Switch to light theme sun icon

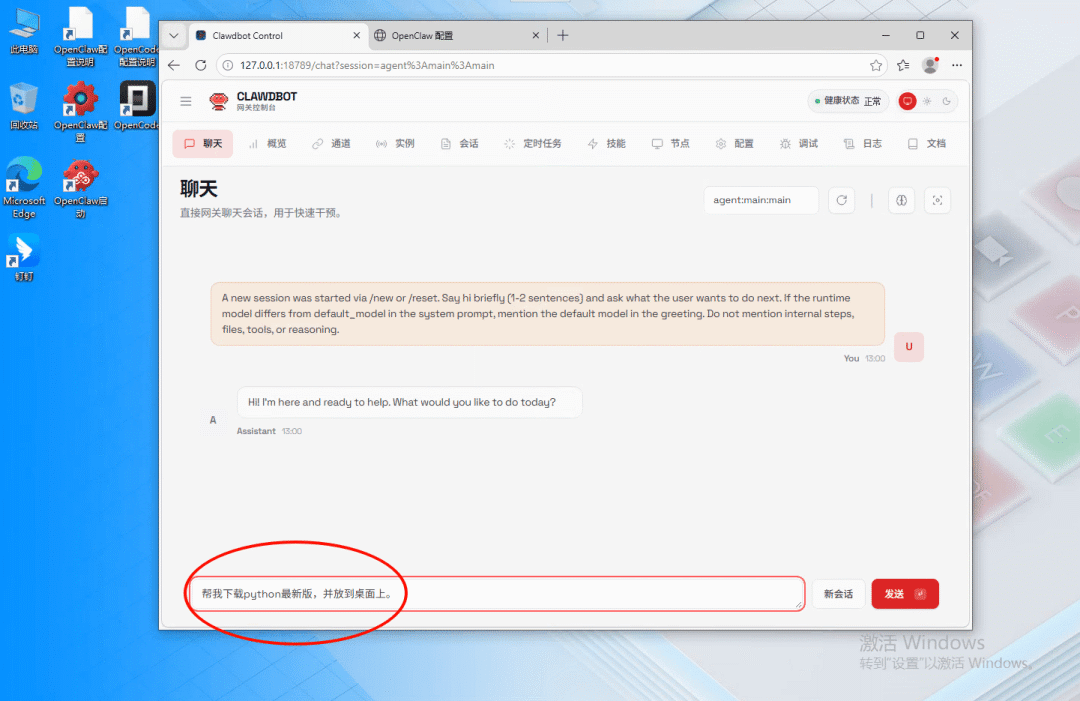(x=927, y=101)
